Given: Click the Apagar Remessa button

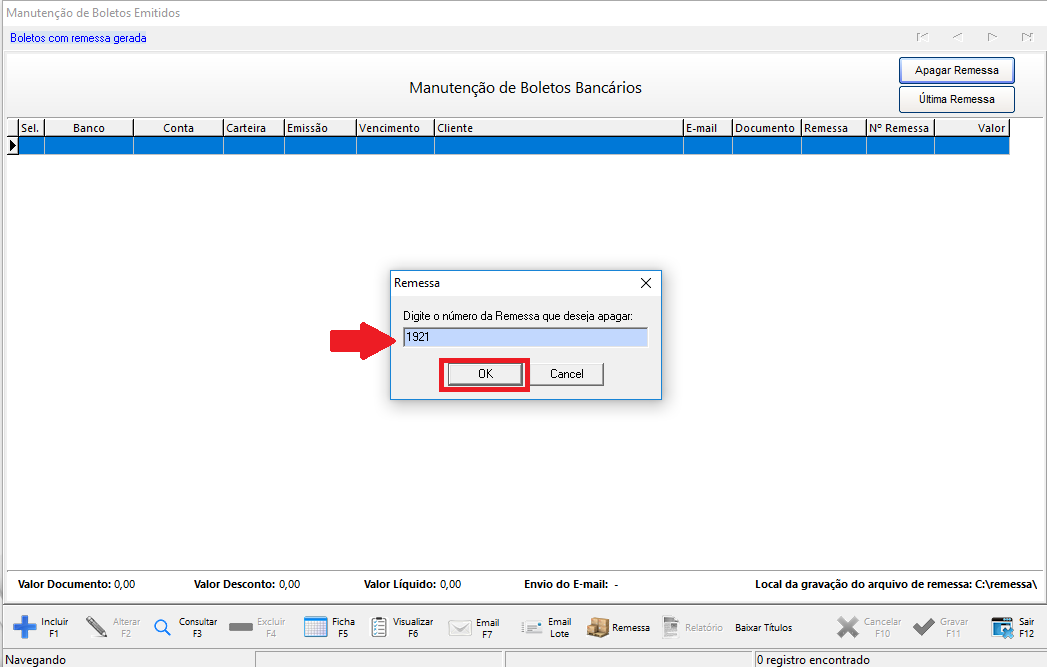Looking at the screenshot, I should [x=957, y=70].
